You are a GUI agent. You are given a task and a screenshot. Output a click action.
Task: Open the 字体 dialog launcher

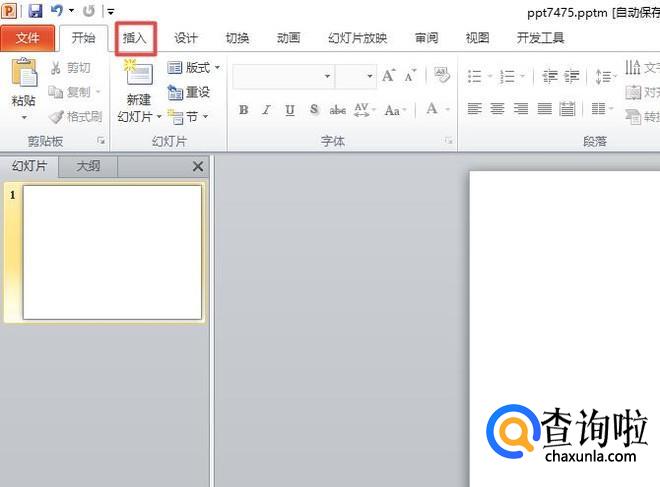(x=449, y=141)
